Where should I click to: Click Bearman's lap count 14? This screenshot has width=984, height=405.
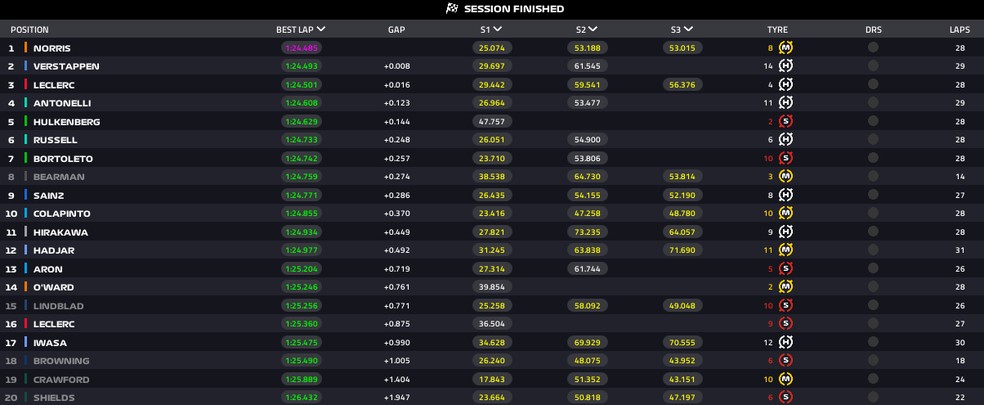point(960,177)
